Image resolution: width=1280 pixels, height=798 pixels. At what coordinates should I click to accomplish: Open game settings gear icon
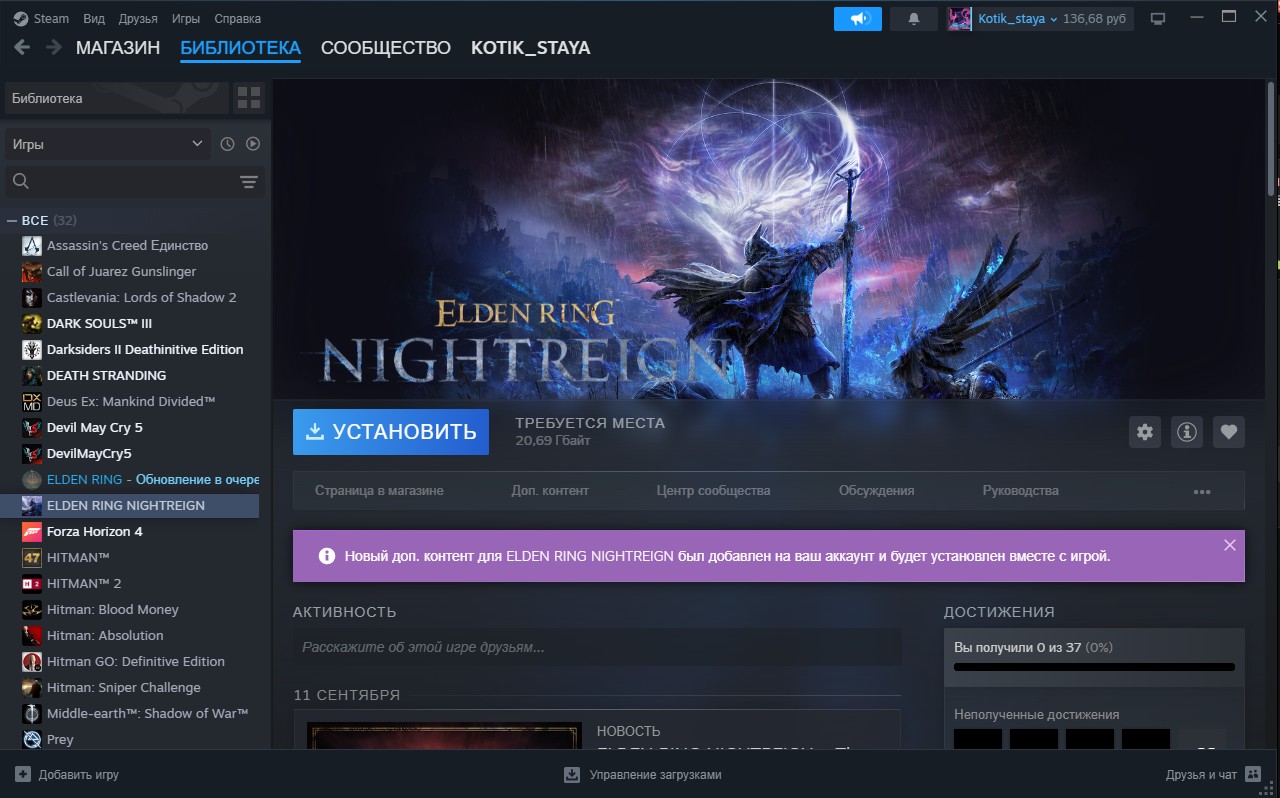pos(1145,432)
